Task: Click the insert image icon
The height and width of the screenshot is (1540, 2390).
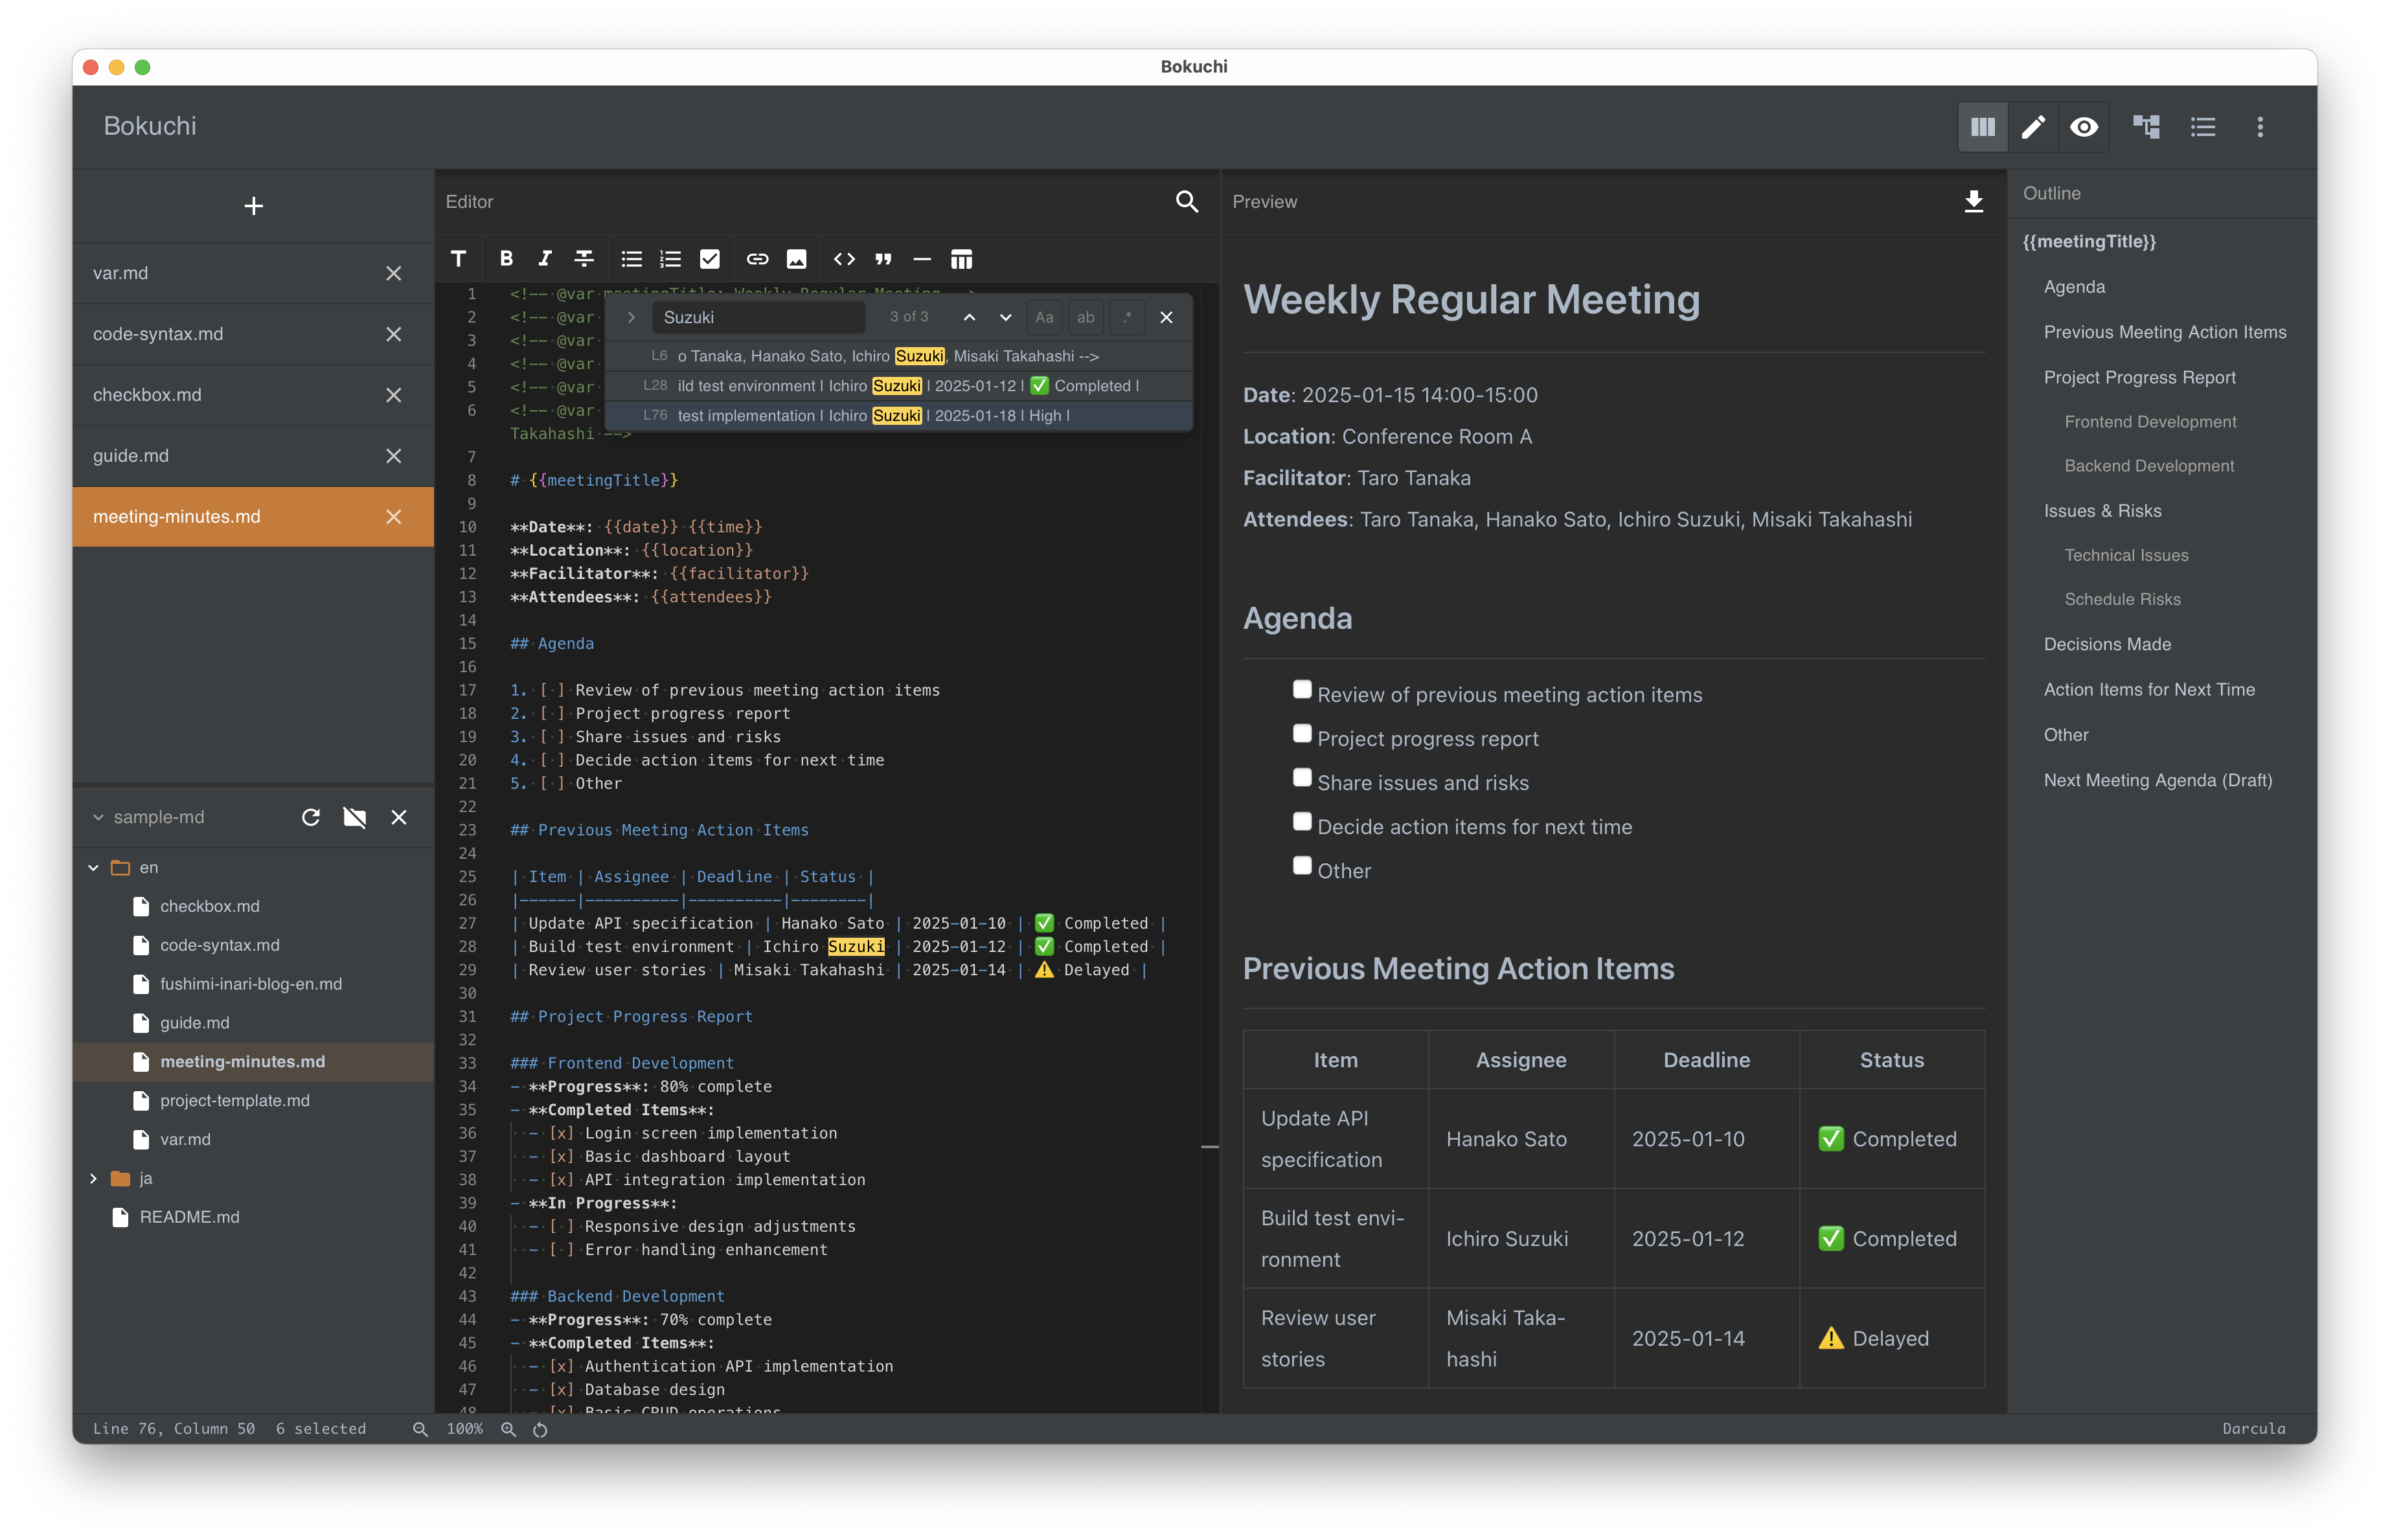Action: click(796, 259)
